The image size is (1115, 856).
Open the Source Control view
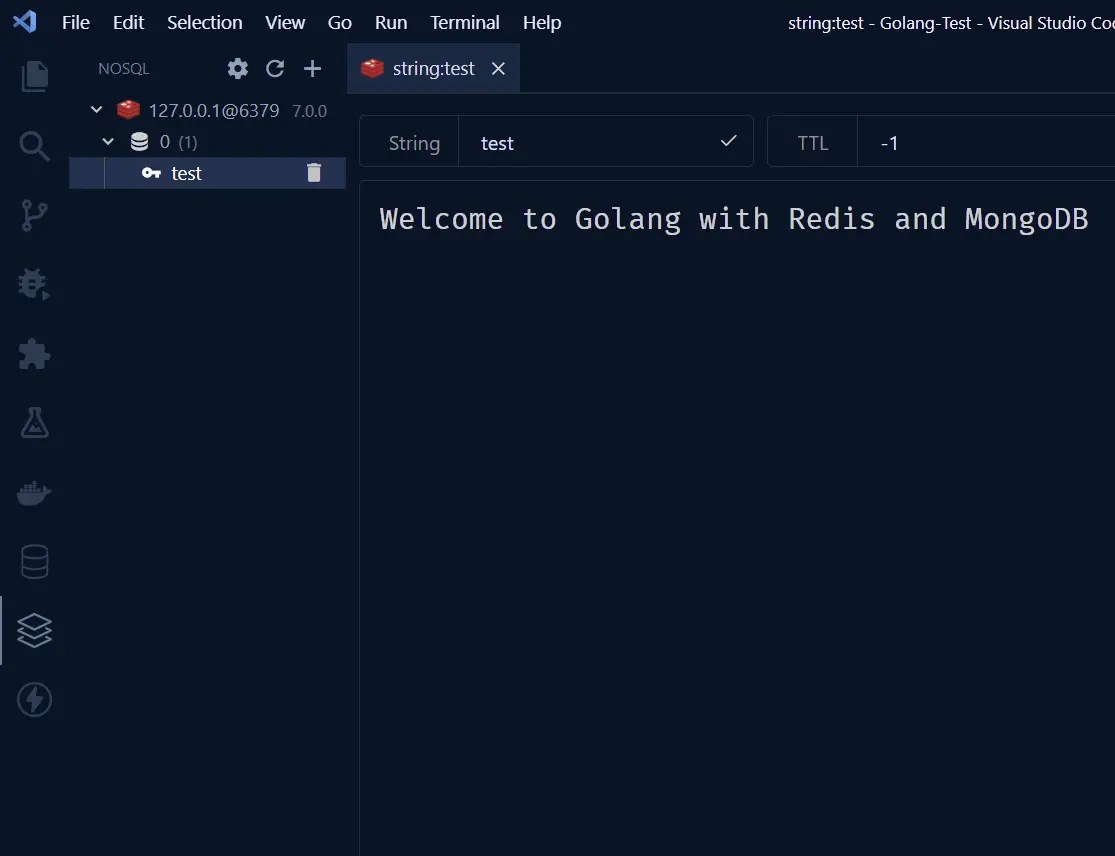[x=34, y=215]
